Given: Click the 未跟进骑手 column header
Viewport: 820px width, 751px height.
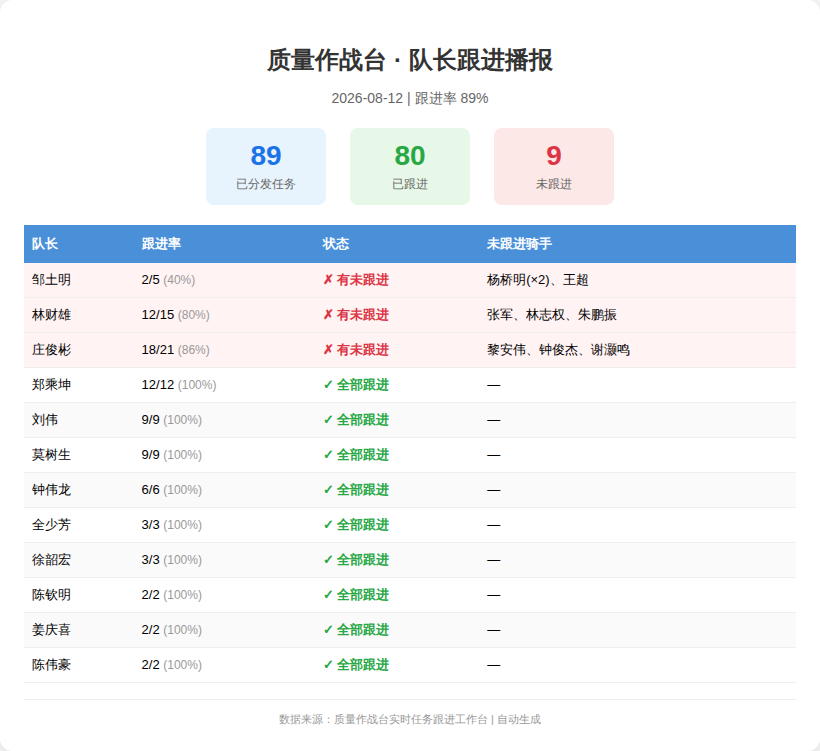Looking at the screenshot, I should point(519,244).
